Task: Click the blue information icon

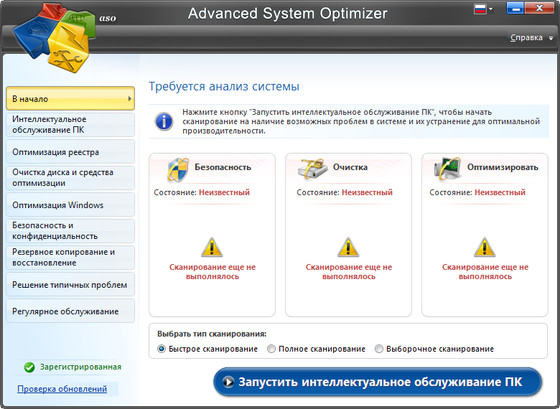Action: (164, 121)
